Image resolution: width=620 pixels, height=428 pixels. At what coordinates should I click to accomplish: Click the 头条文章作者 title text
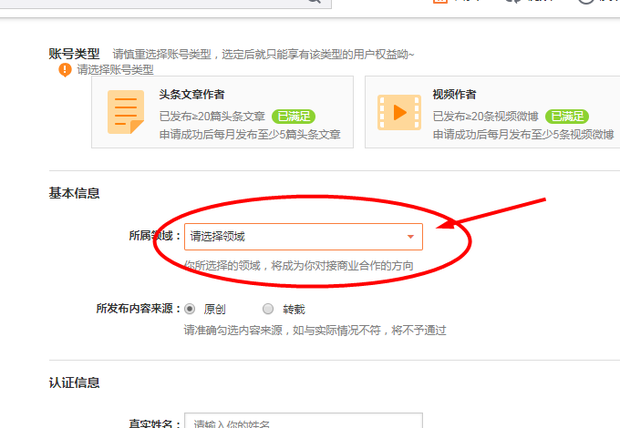(x=192, y=95)
